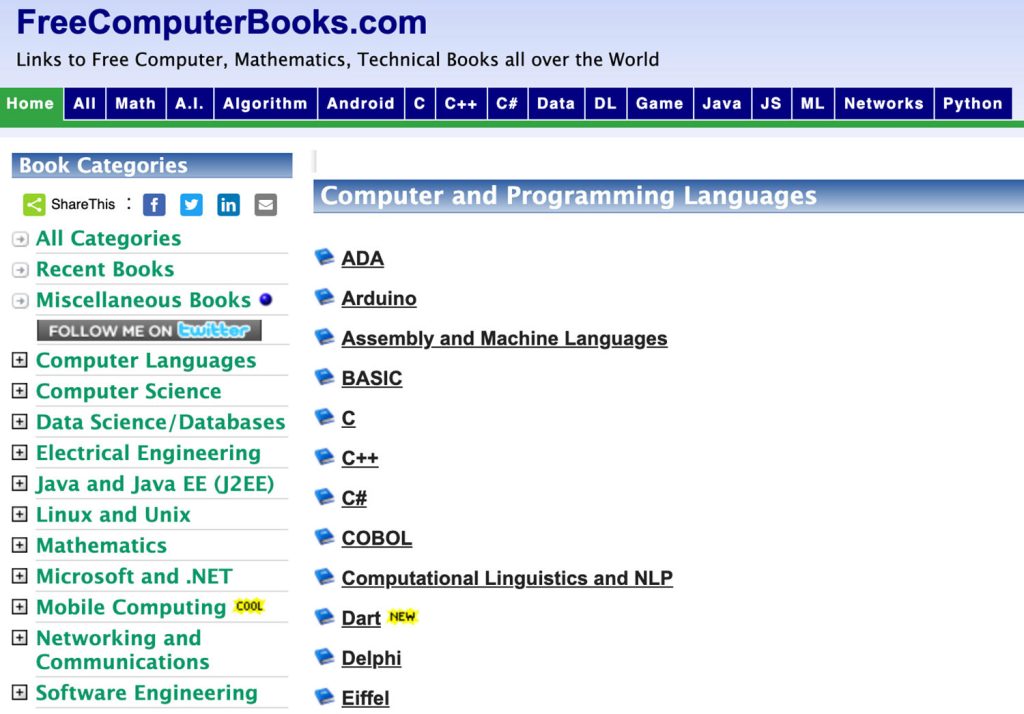Click the book icon beside Delphi
Screen dimensions: 1024x714
[x=325, y=657]
